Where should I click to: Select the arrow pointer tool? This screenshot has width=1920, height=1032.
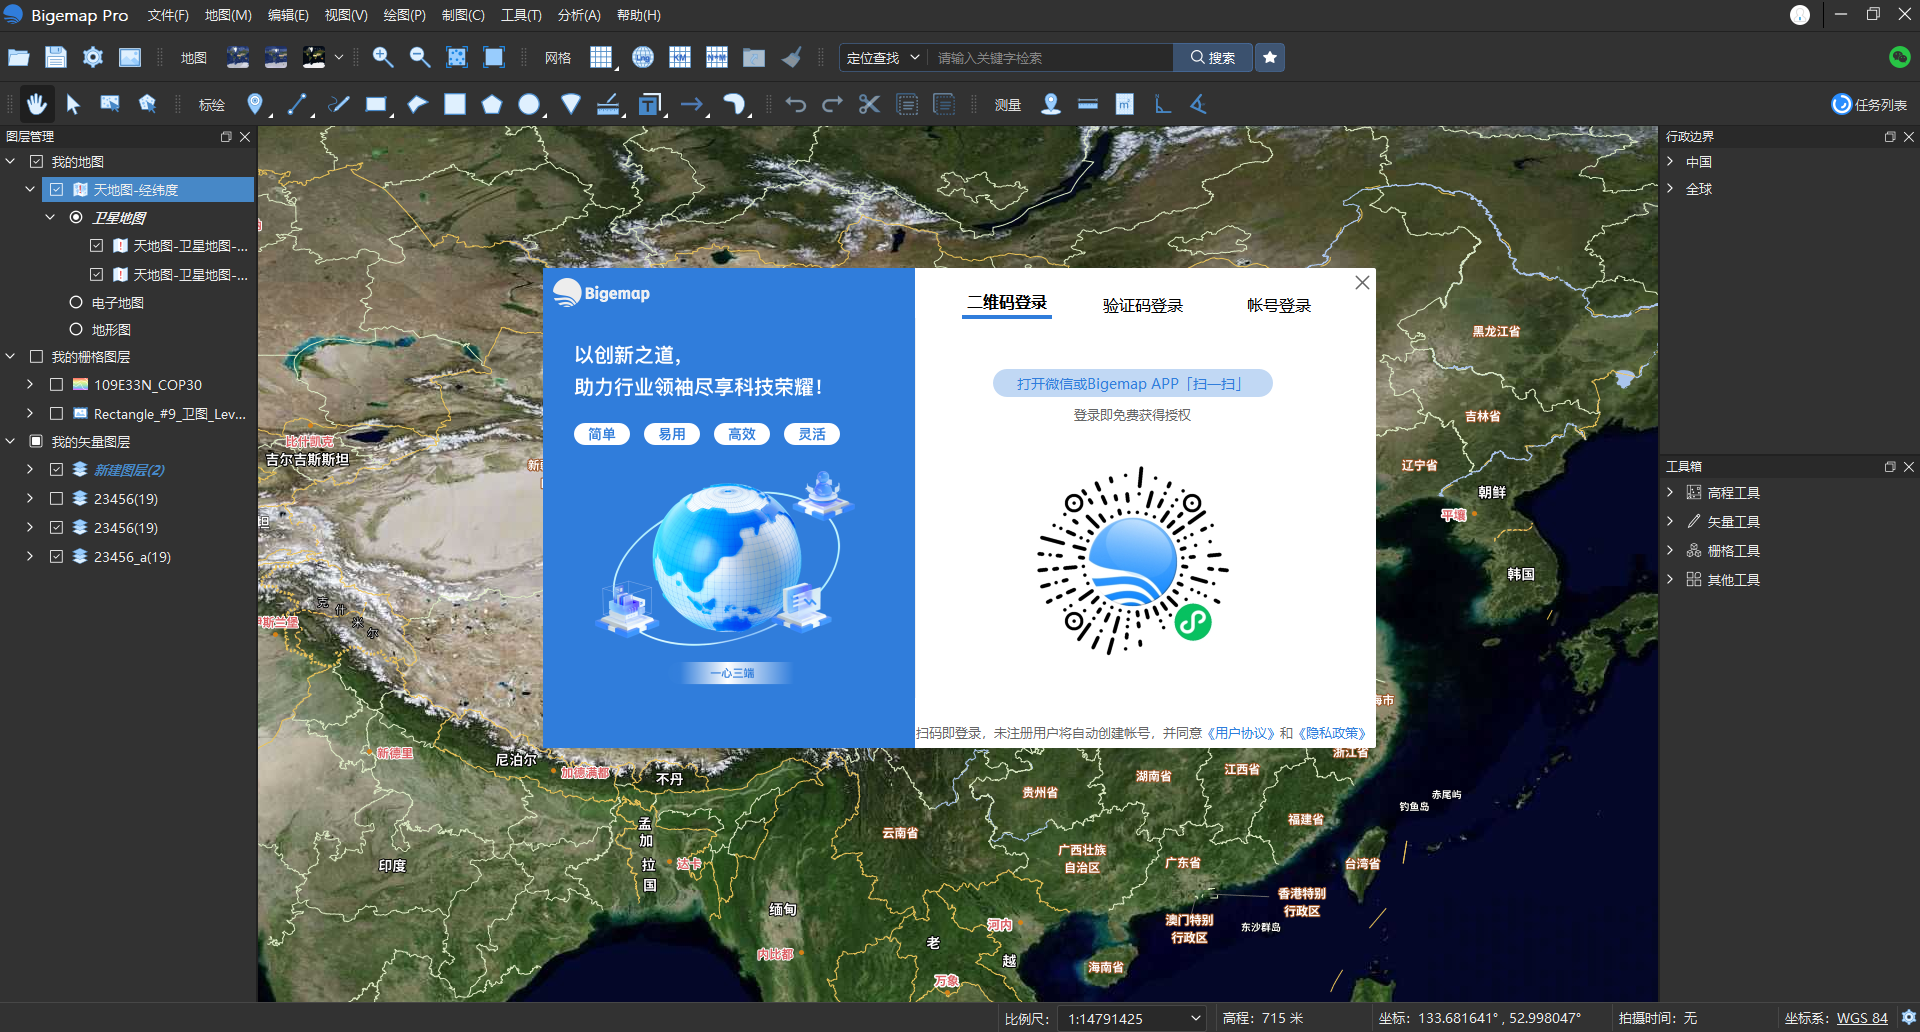73,104
